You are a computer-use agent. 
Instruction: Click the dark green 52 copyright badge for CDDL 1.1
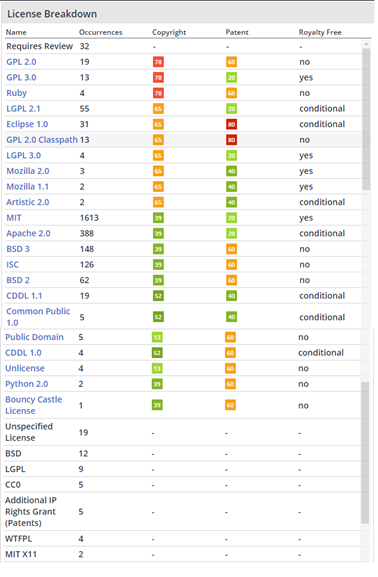pyautogui.click(x=158, y=296)
